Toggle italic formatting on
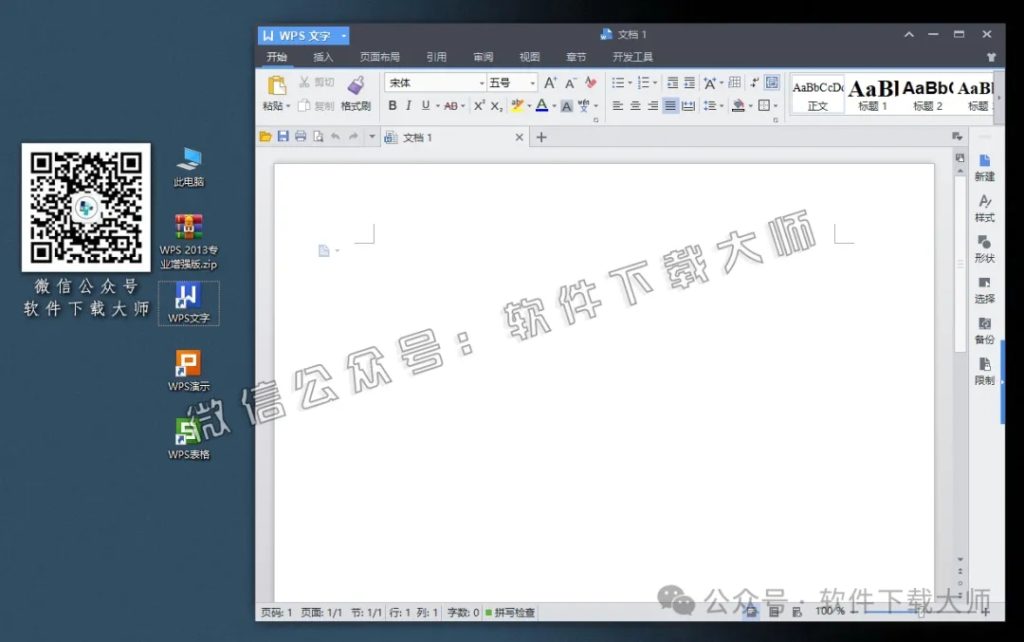 tap(409, 105)
